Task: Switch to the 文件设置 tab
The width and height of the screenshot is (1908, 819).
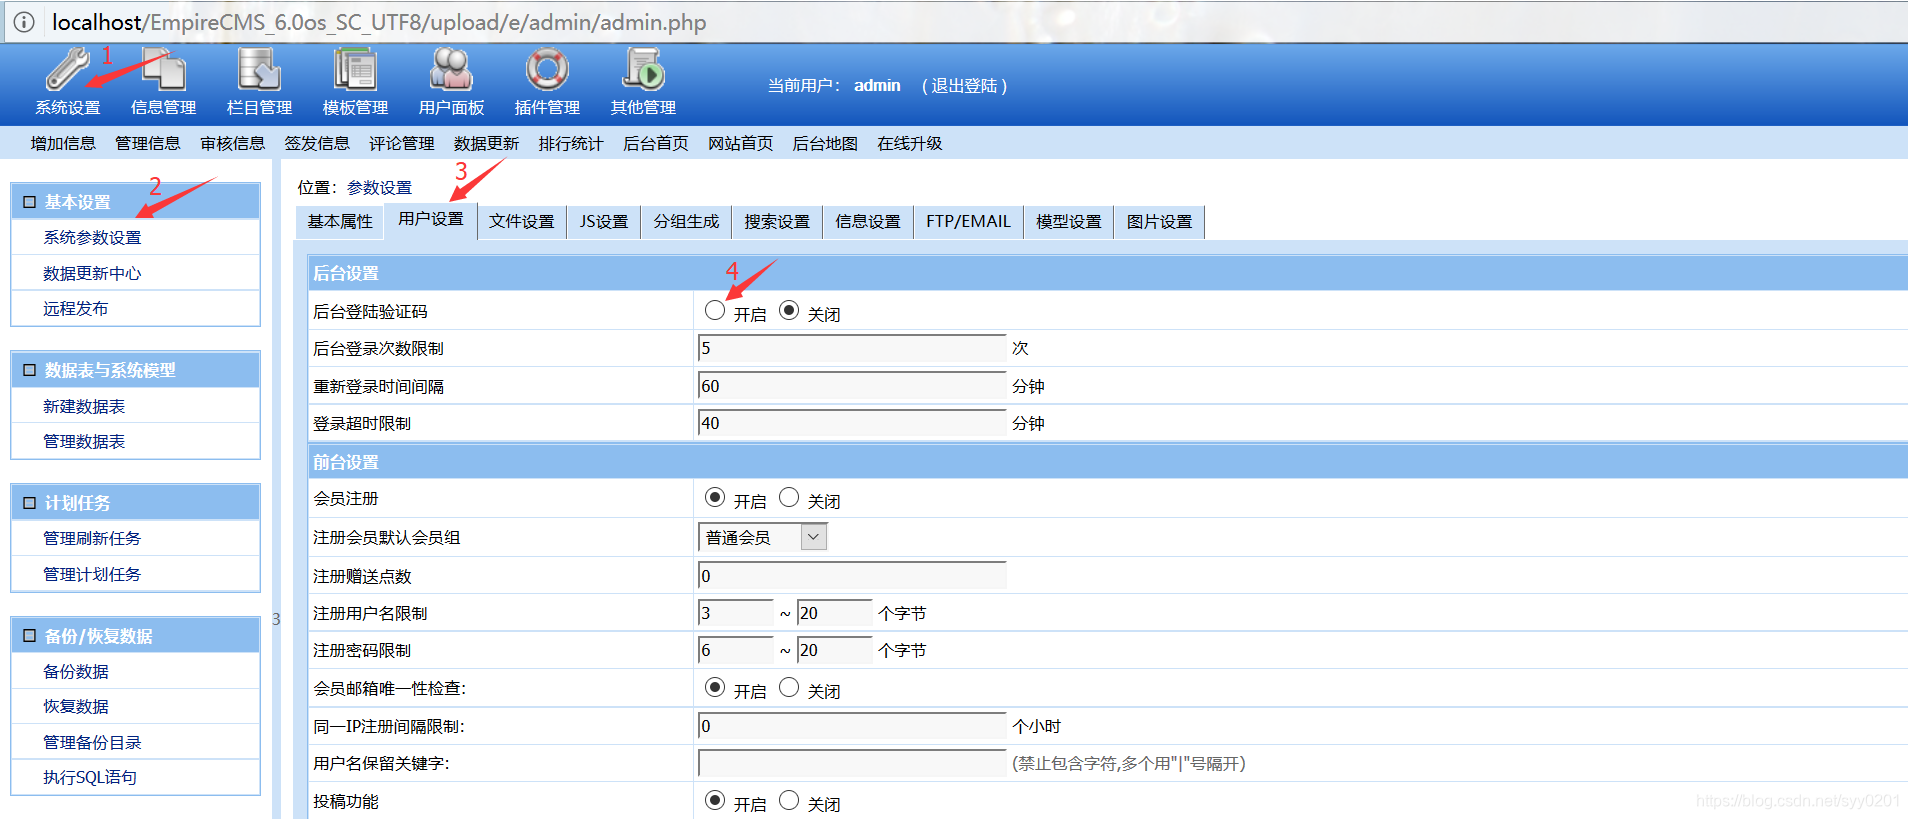Action: 522,222
